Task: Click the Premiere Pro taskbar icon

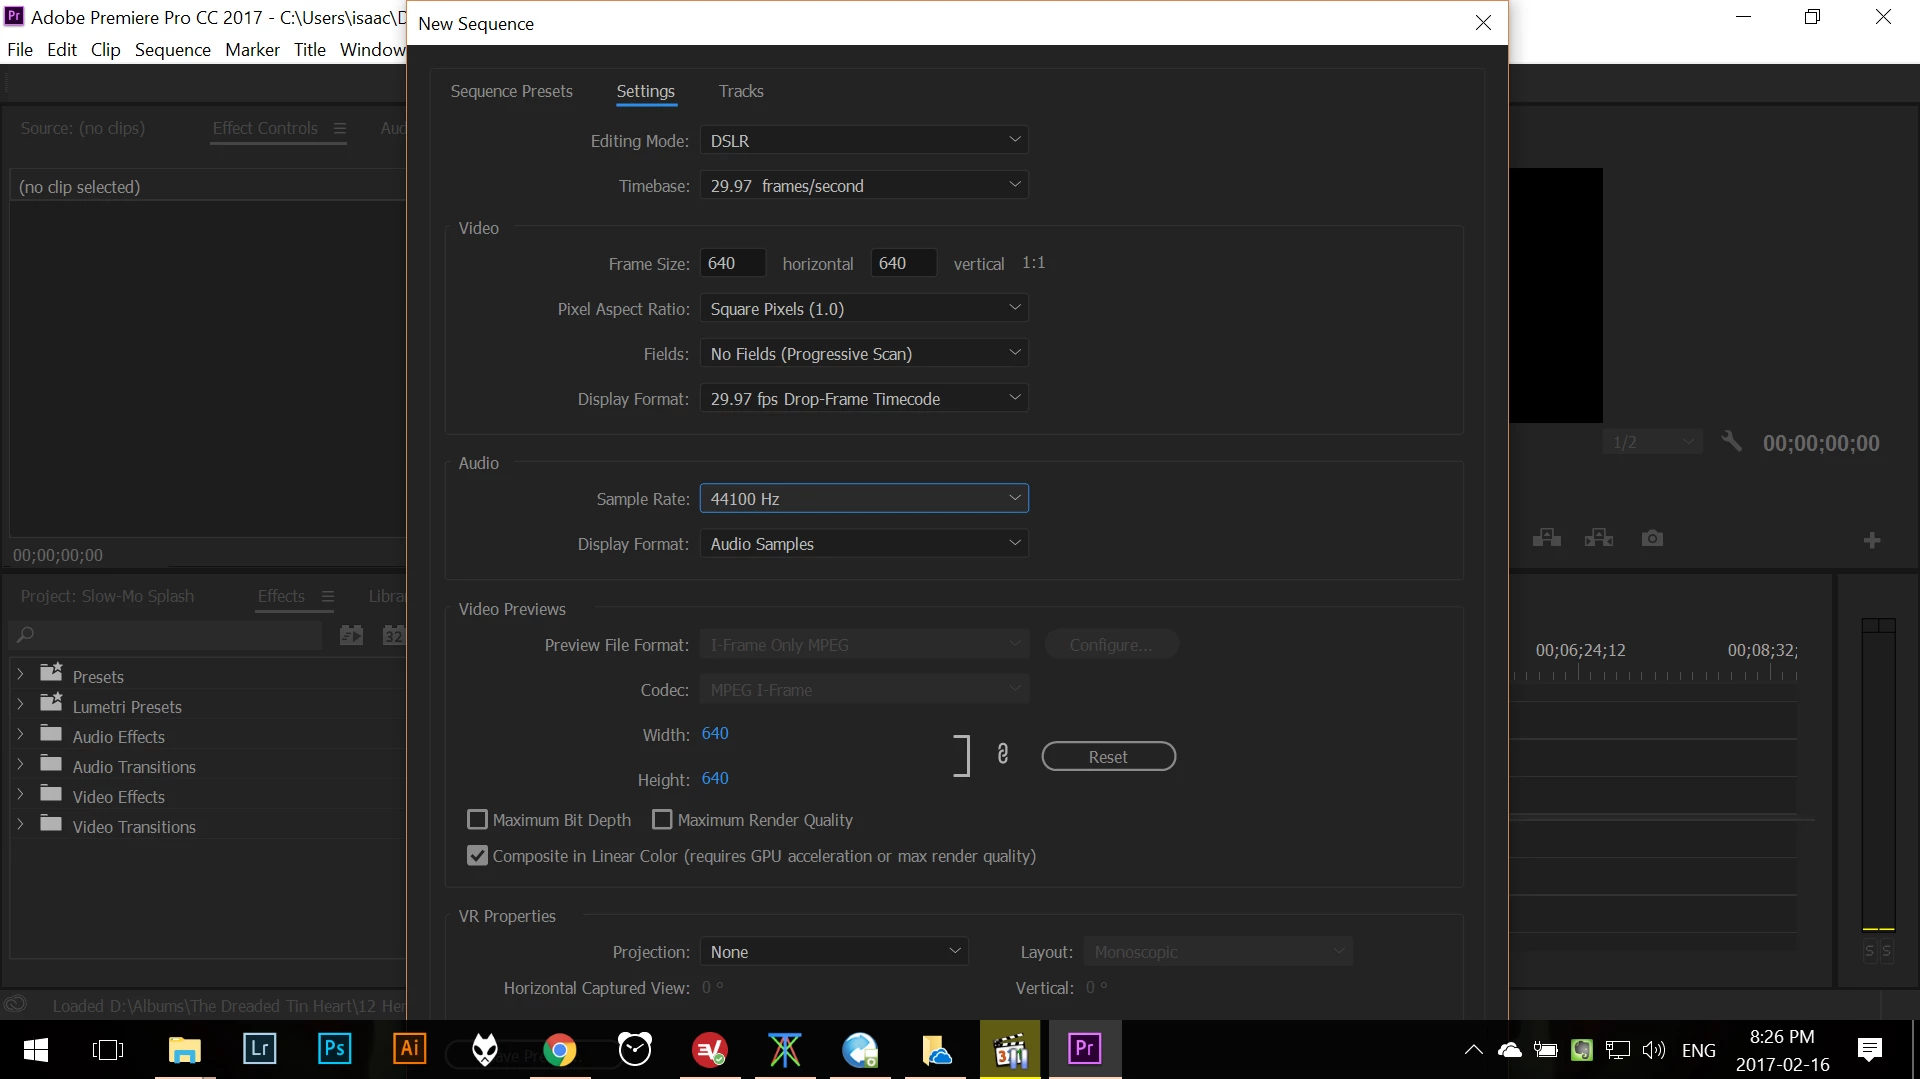Action: 1085,1049
